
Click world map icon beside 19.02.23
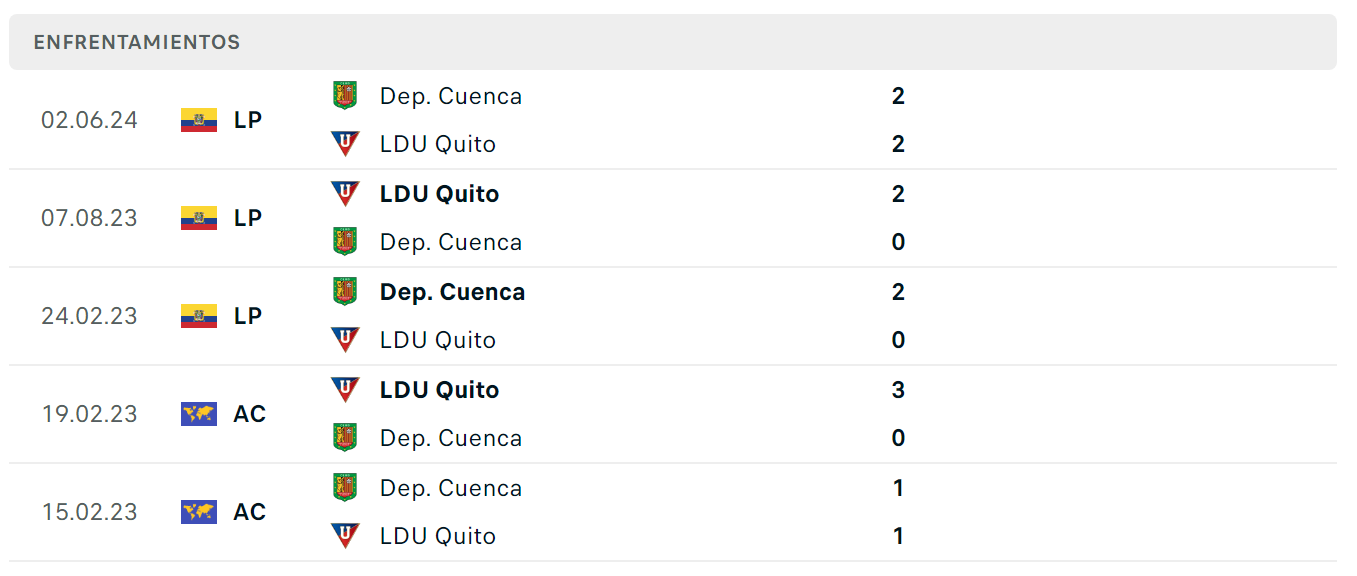(x=199, y=414)
